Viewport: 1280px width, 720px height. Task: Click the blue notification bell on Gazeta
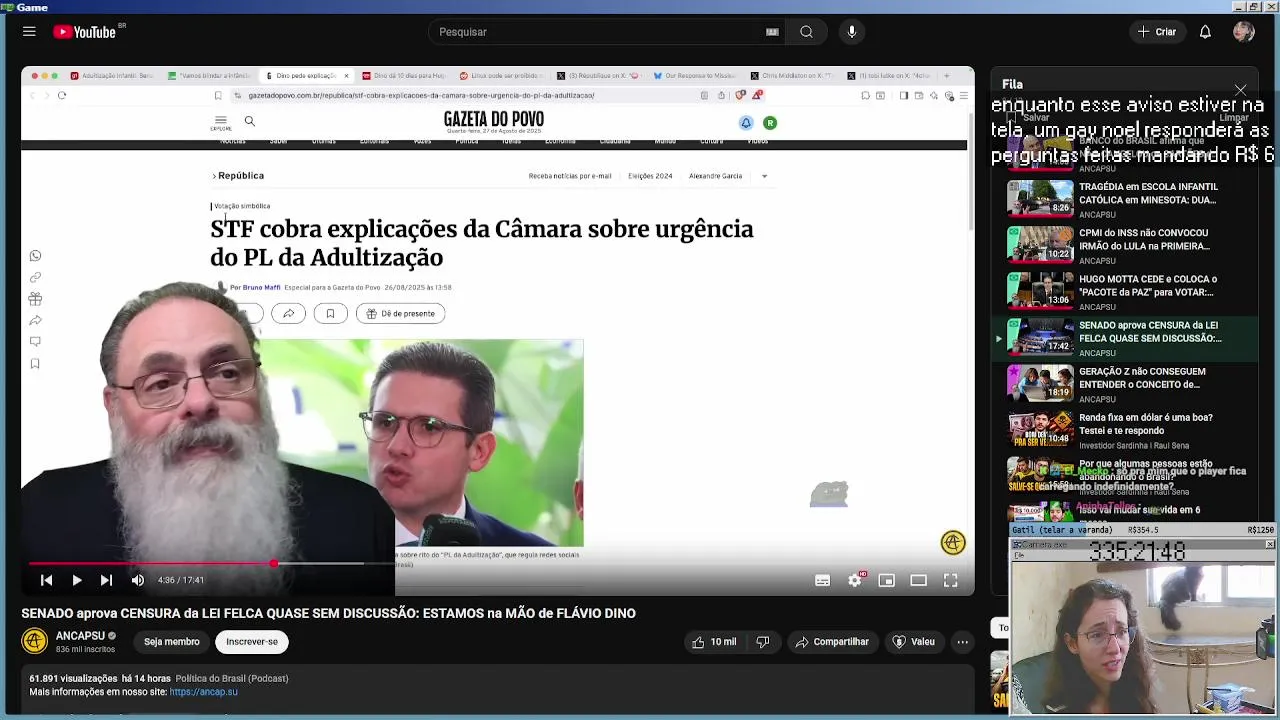(x=746, y=123)
